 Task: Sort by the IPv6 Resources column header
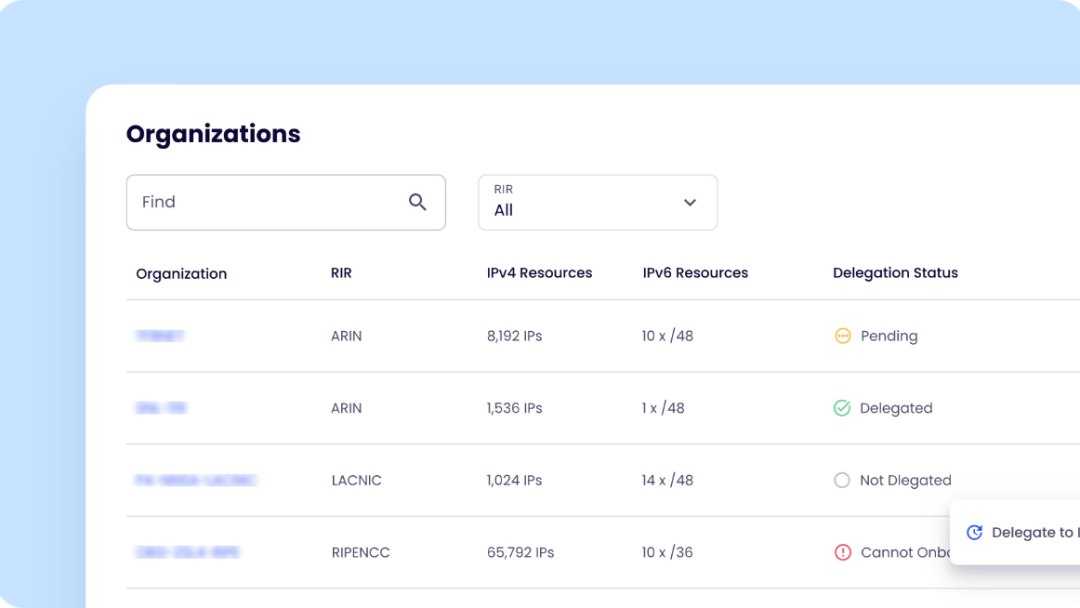pos(695,273)
